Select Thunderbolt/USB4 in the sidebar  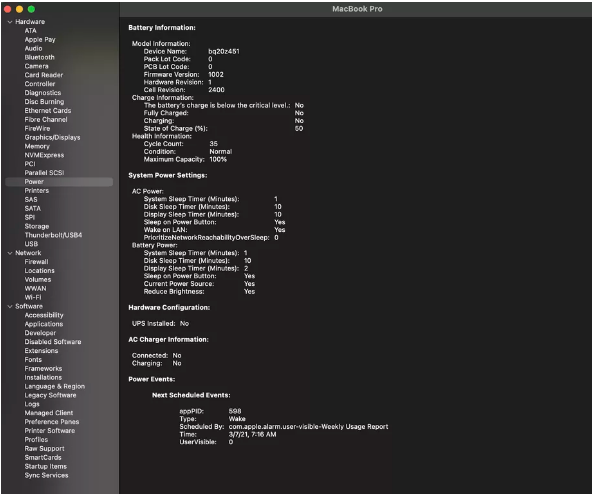[x=53, y=235]
